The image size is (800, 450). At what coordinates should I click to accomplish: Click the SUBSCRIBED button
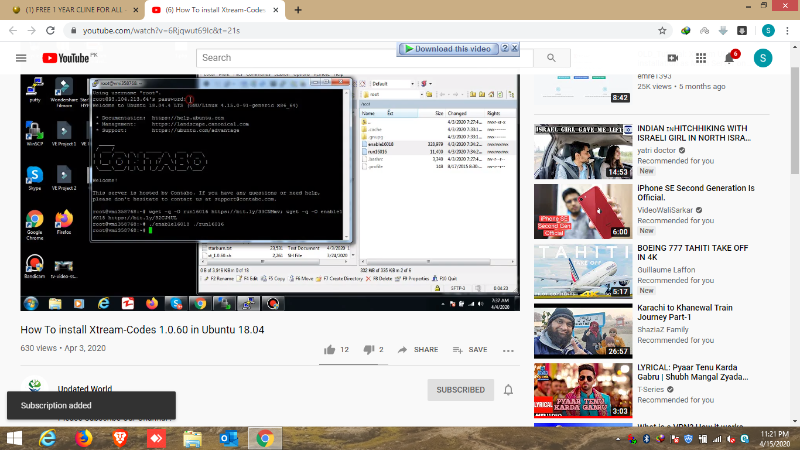tap(460, 390)
